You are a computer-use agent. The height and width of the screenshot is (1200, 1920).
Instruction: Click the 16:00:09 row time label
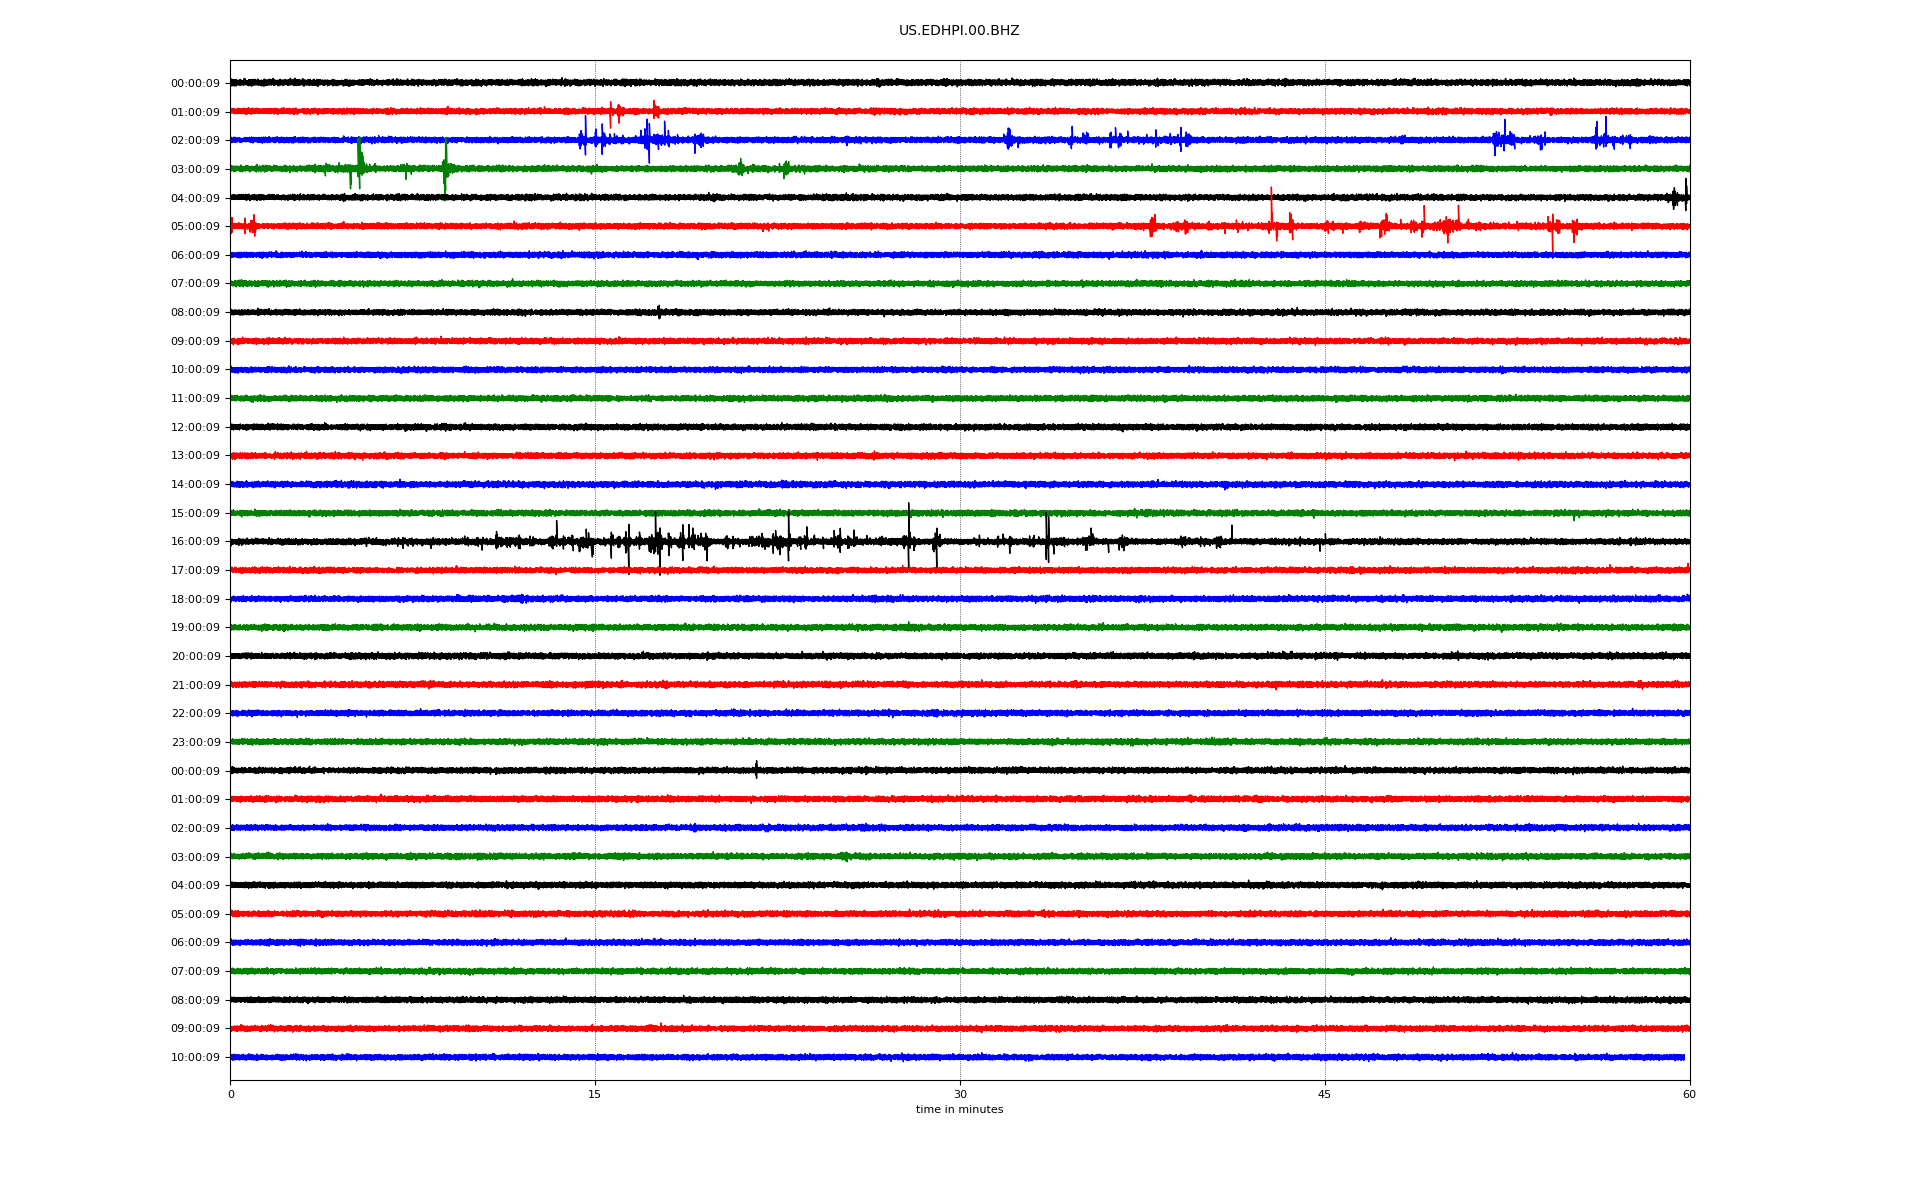tap(195, 542)
